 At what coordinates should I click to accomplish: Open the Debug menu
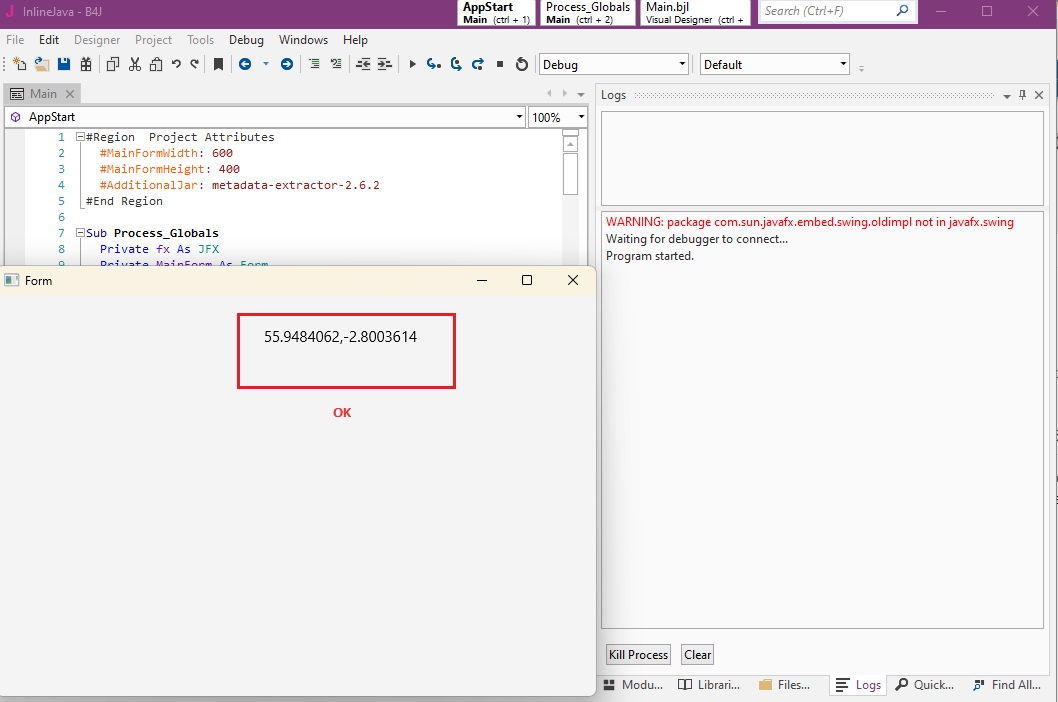(x=246, y=40)
